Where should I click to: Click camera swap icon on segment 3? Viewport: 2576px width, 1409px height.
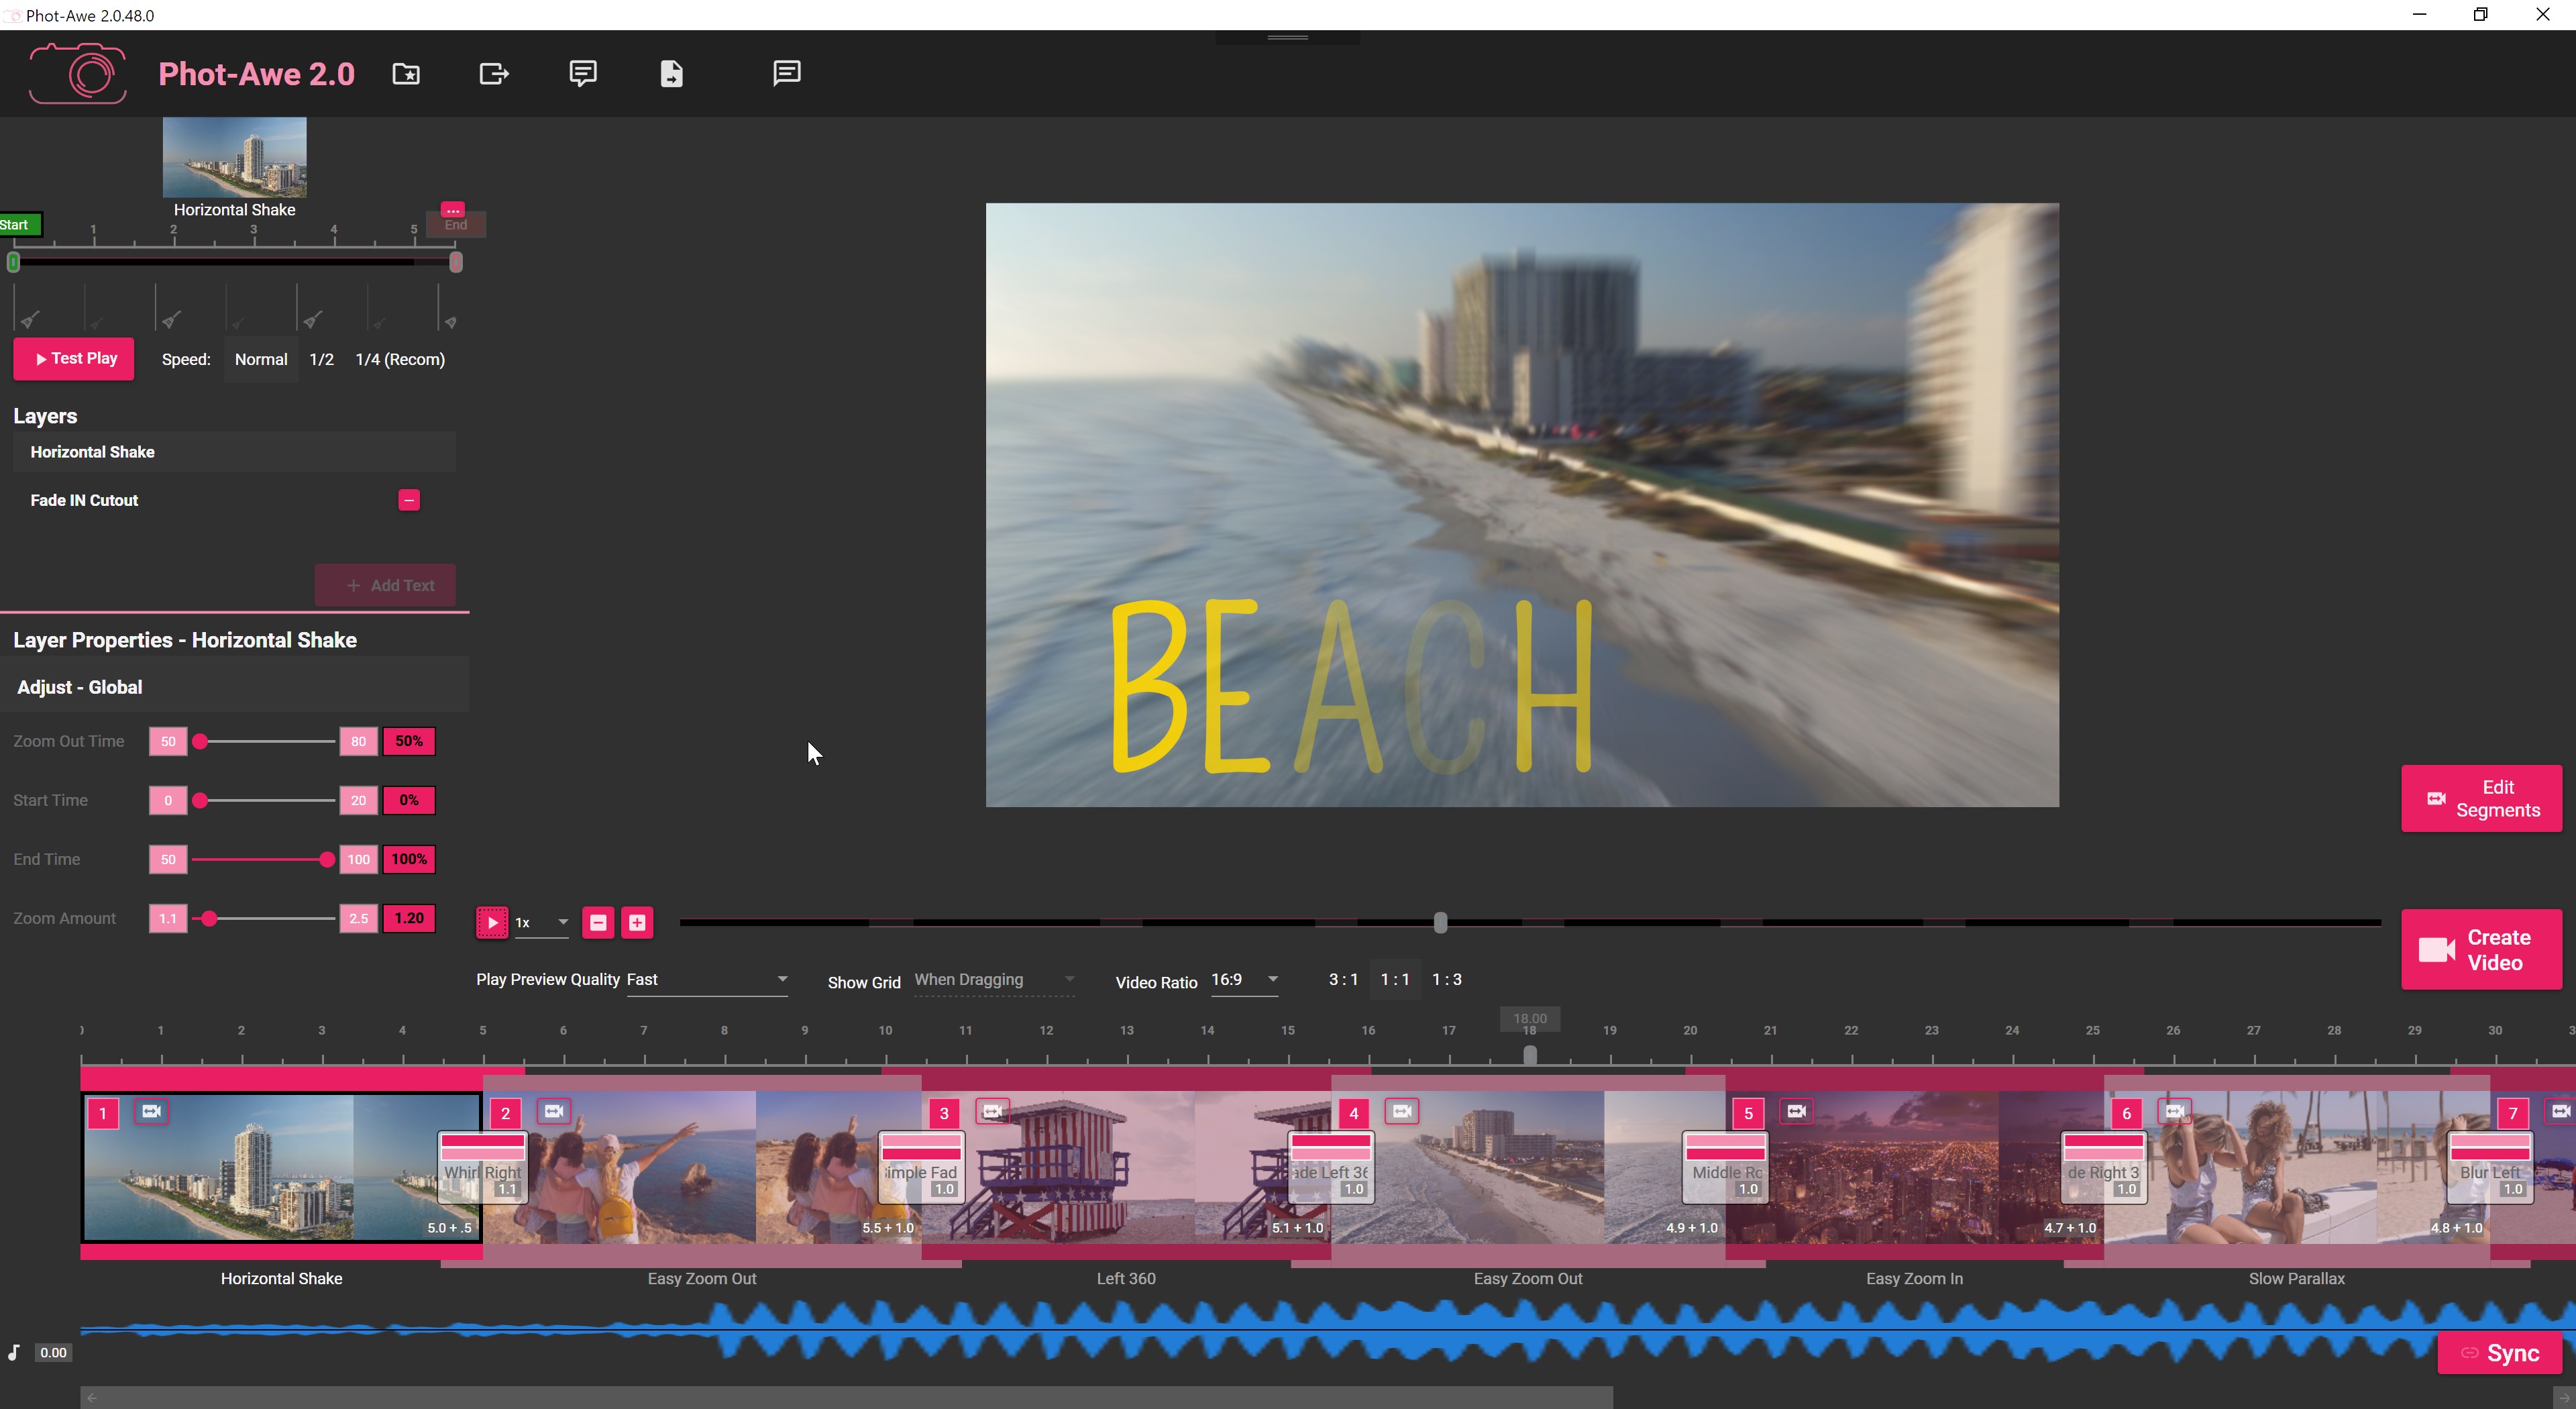[992, 1111]
